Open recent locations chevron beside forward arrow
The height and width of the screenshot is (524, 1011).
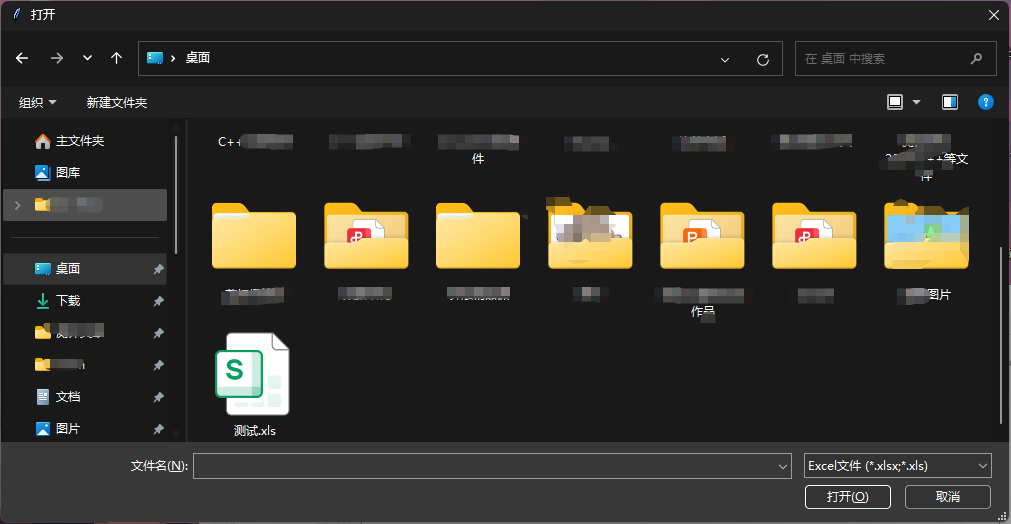(87, 58)
